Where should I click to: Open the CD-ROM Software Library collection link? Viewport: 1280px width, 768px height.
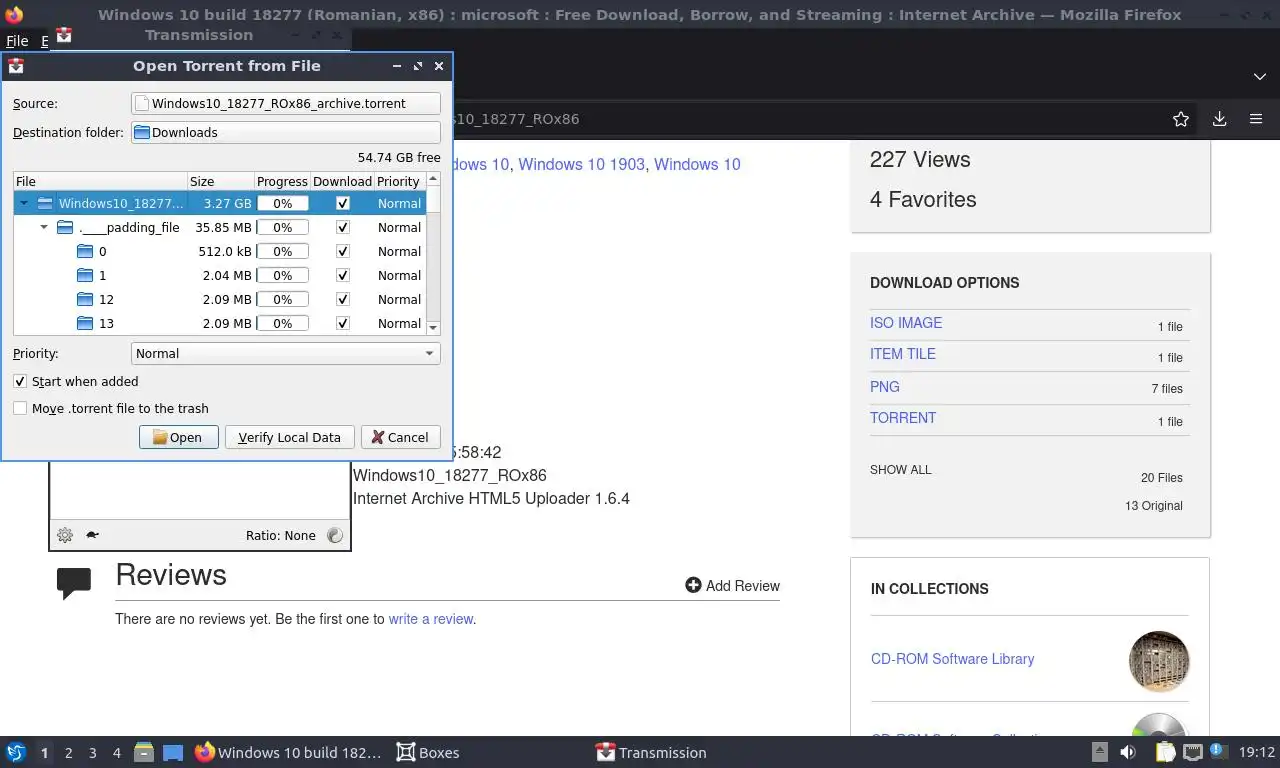[x=952, y=659]
